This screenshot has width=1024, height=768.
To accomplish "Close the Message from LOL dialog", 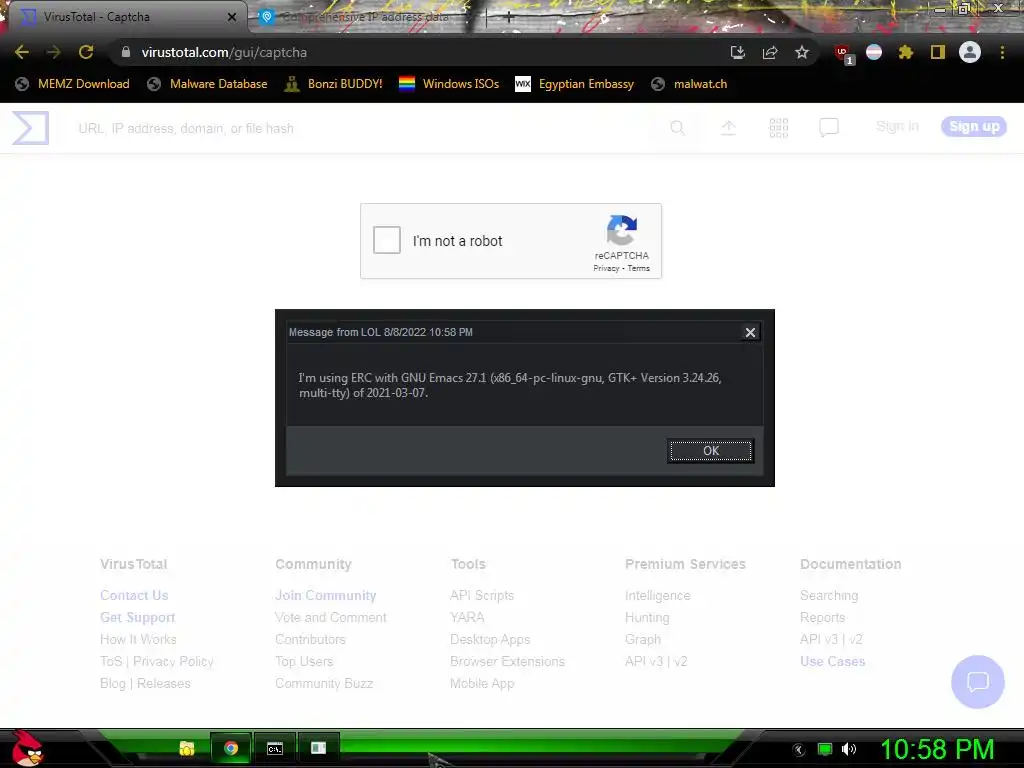I will click(x=750, y=332).
